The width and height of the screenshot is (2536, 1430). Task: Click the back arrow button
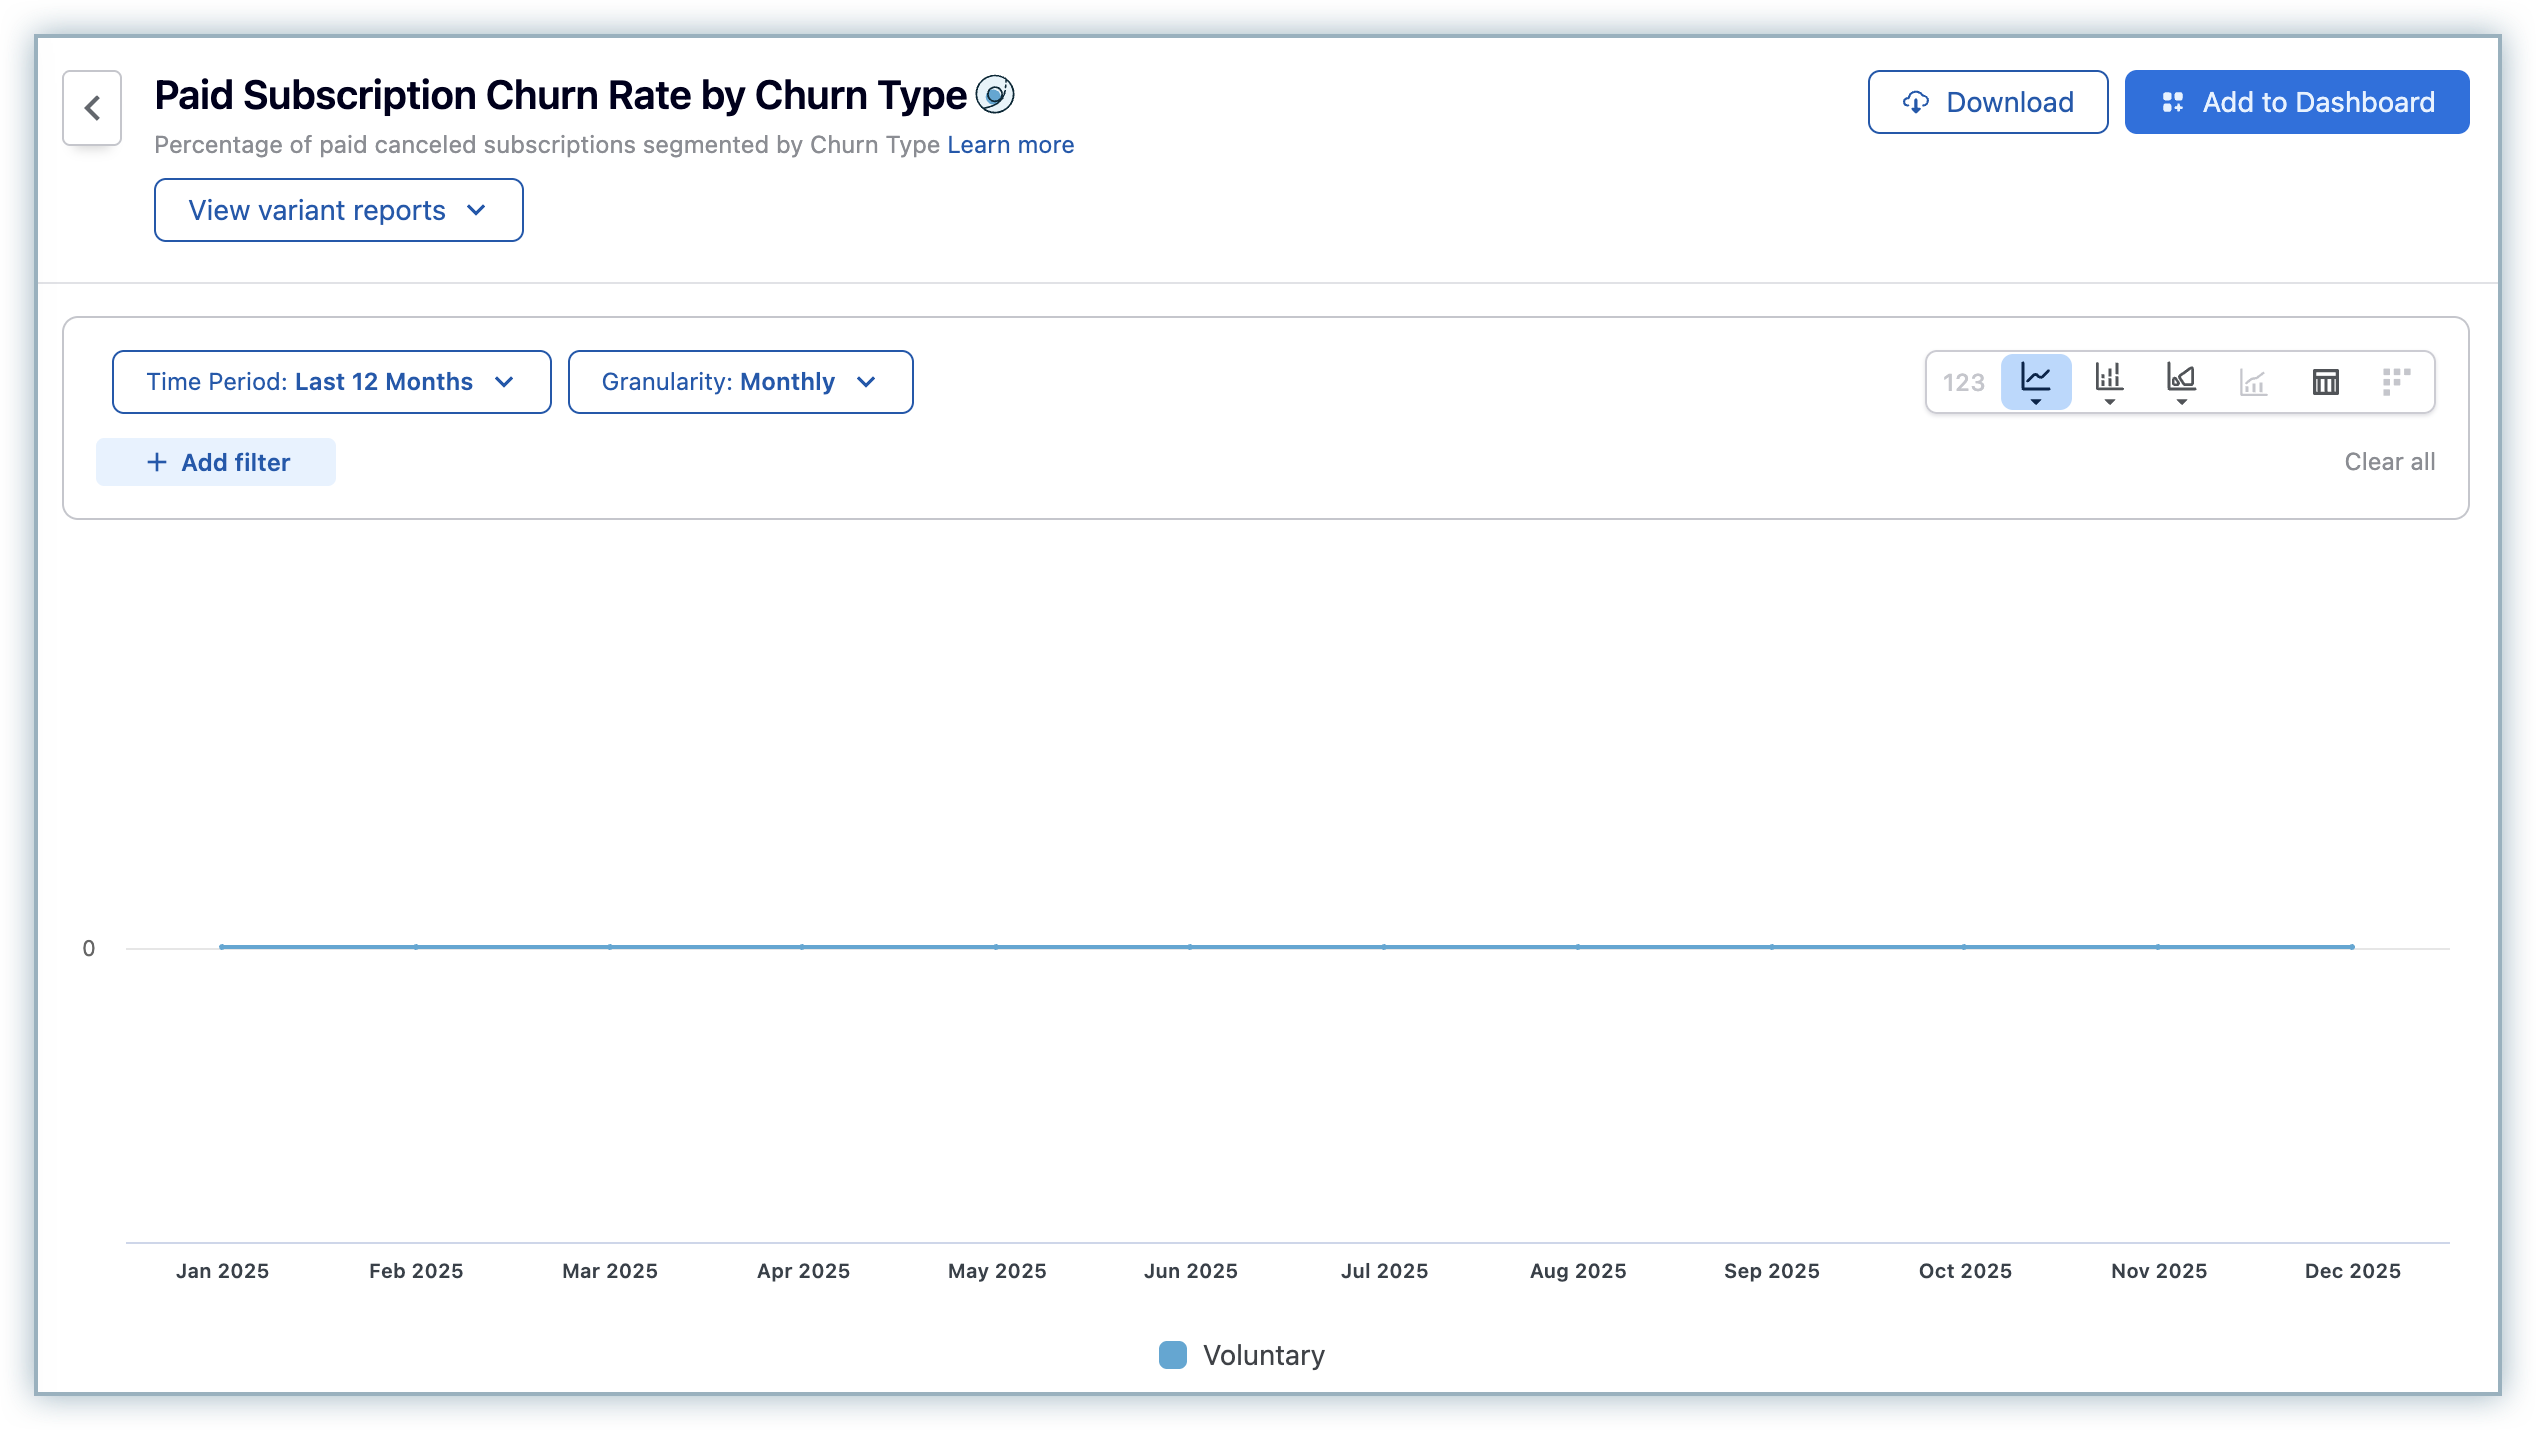point(92,108)
